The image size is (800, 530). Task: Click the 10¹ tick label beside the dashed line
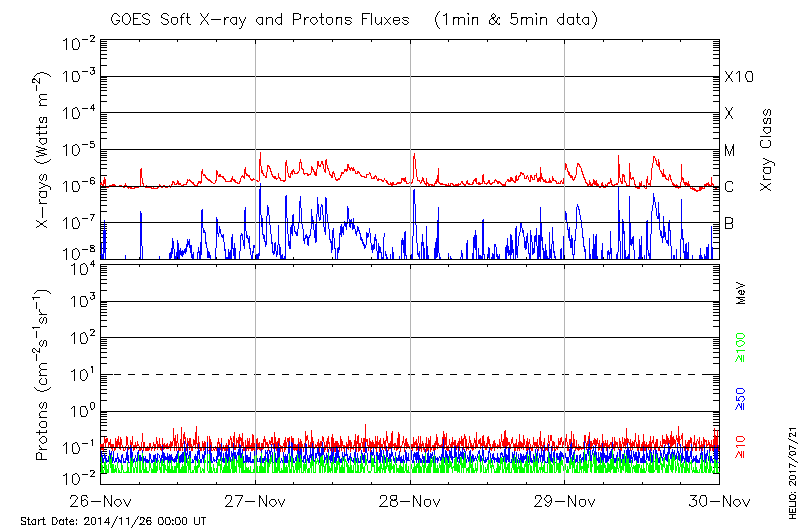coord(81,375)
